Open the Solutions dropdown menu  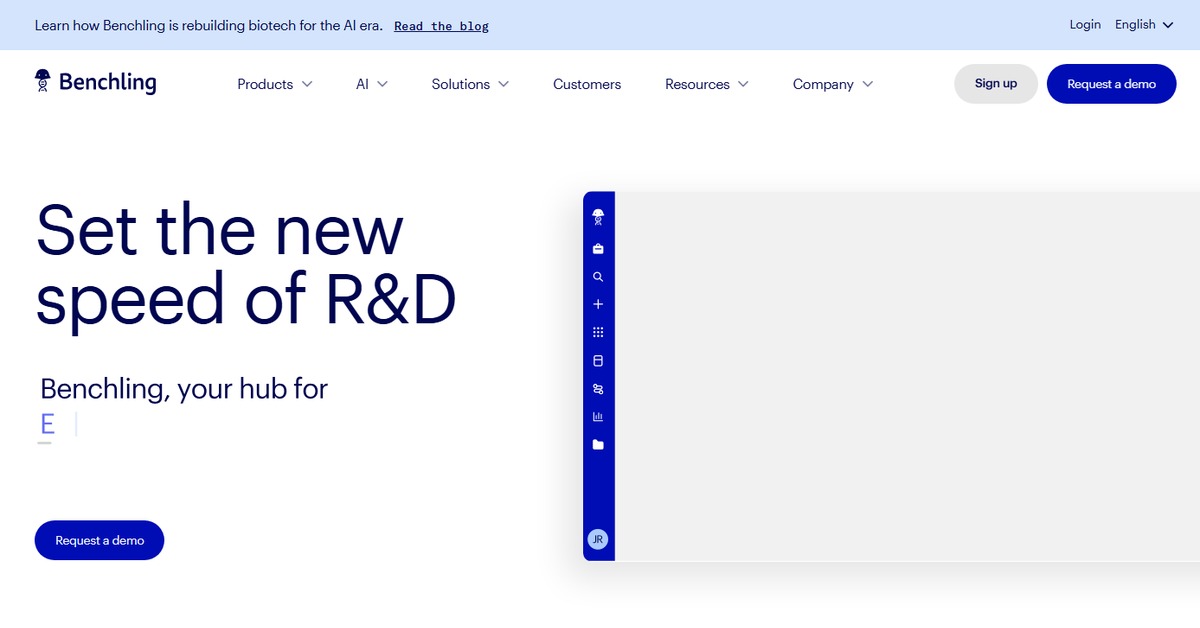470,84
